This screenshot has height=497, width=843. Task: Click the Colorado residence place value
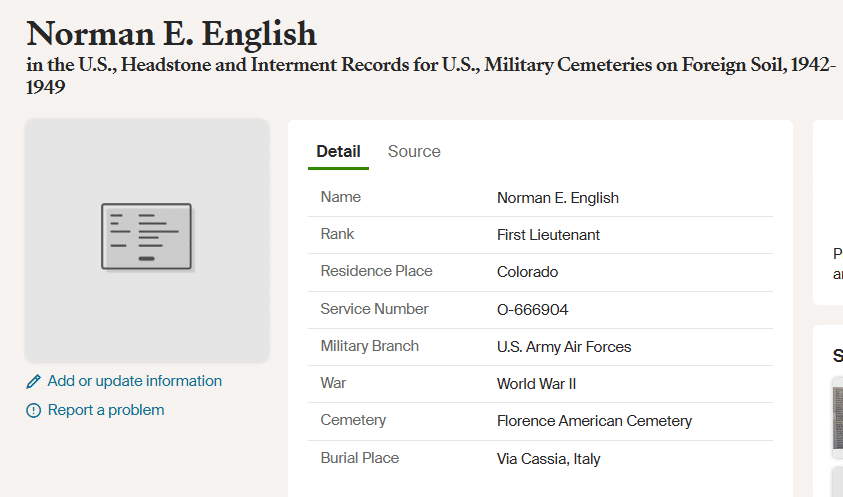[527, 272]
